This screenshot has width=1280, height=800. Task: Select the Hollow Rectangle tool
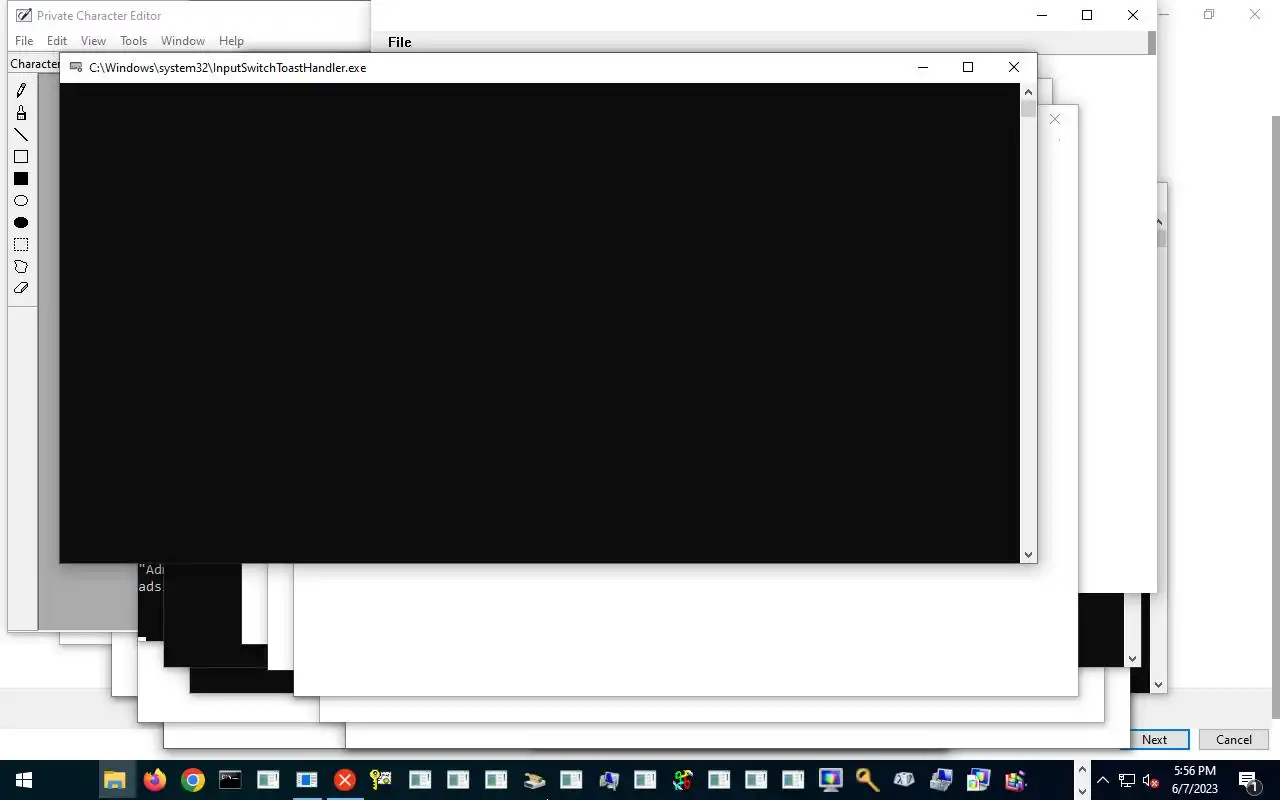pyautogui.click(x=21, y=157)
